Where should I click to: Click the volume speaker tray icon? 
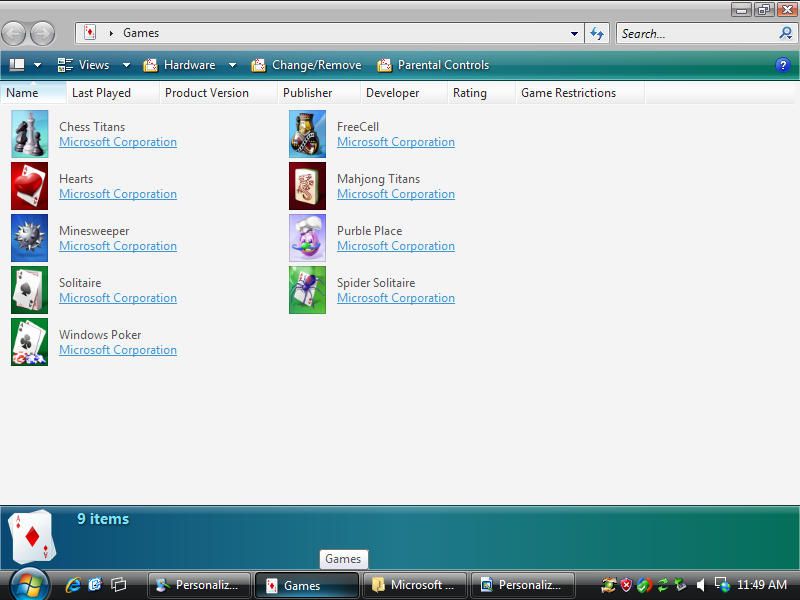coord(701,585)
